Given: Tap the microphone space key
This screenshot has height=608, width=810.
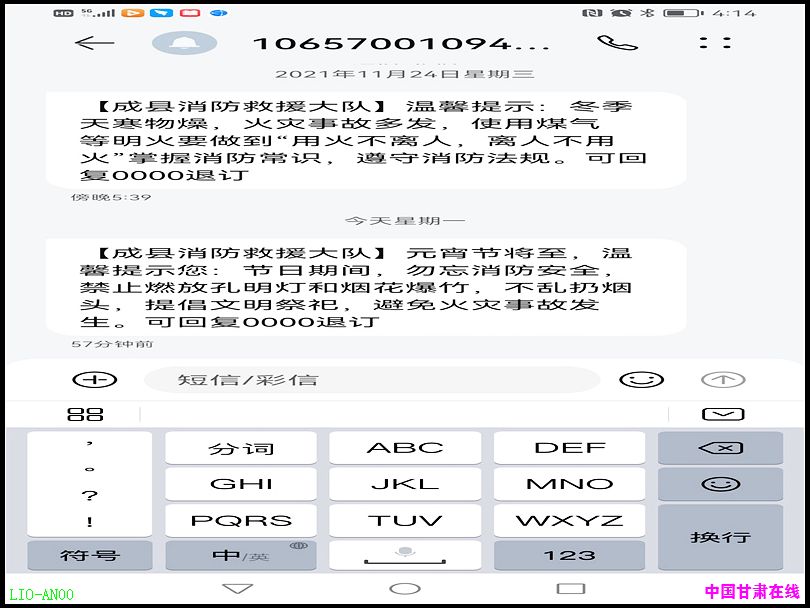Looking at the screenshot, I should click(x=405, y=554).
